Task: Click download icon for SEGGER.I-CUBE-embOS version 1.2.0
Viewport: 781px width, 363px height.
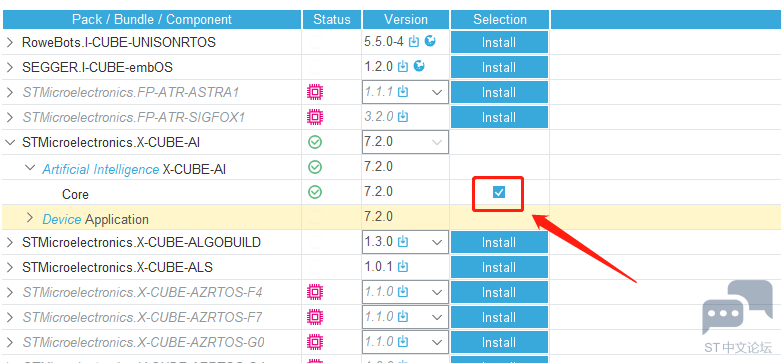Action: (403, 67)
